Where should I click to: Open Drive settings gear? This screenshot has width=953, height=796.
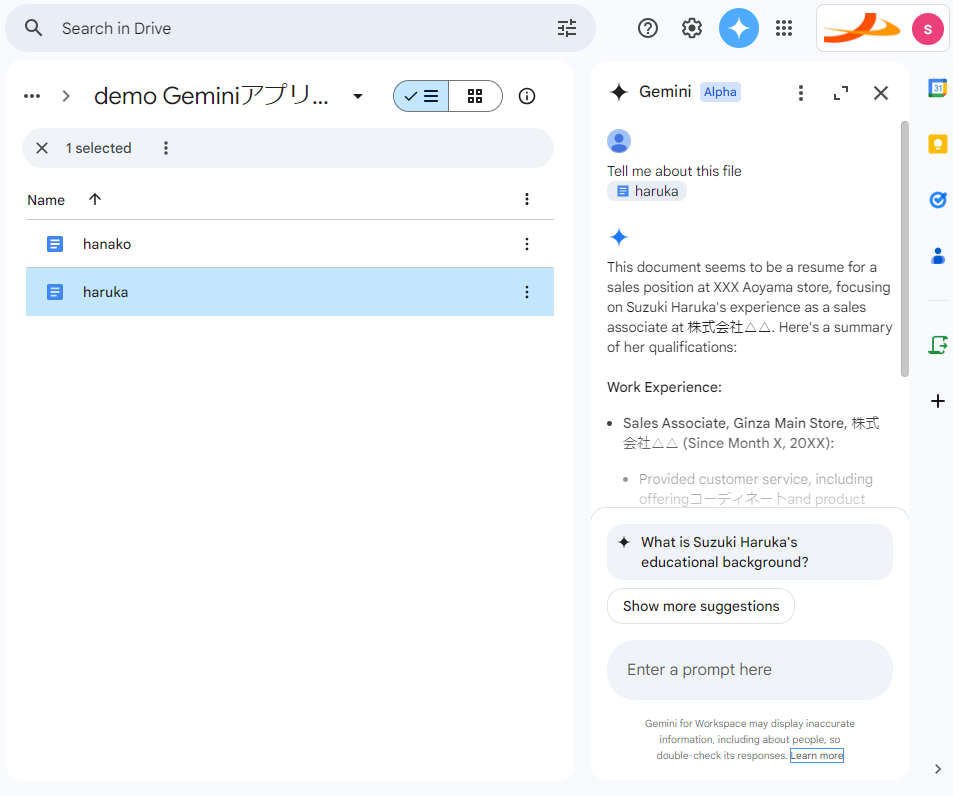coord(692,28)
